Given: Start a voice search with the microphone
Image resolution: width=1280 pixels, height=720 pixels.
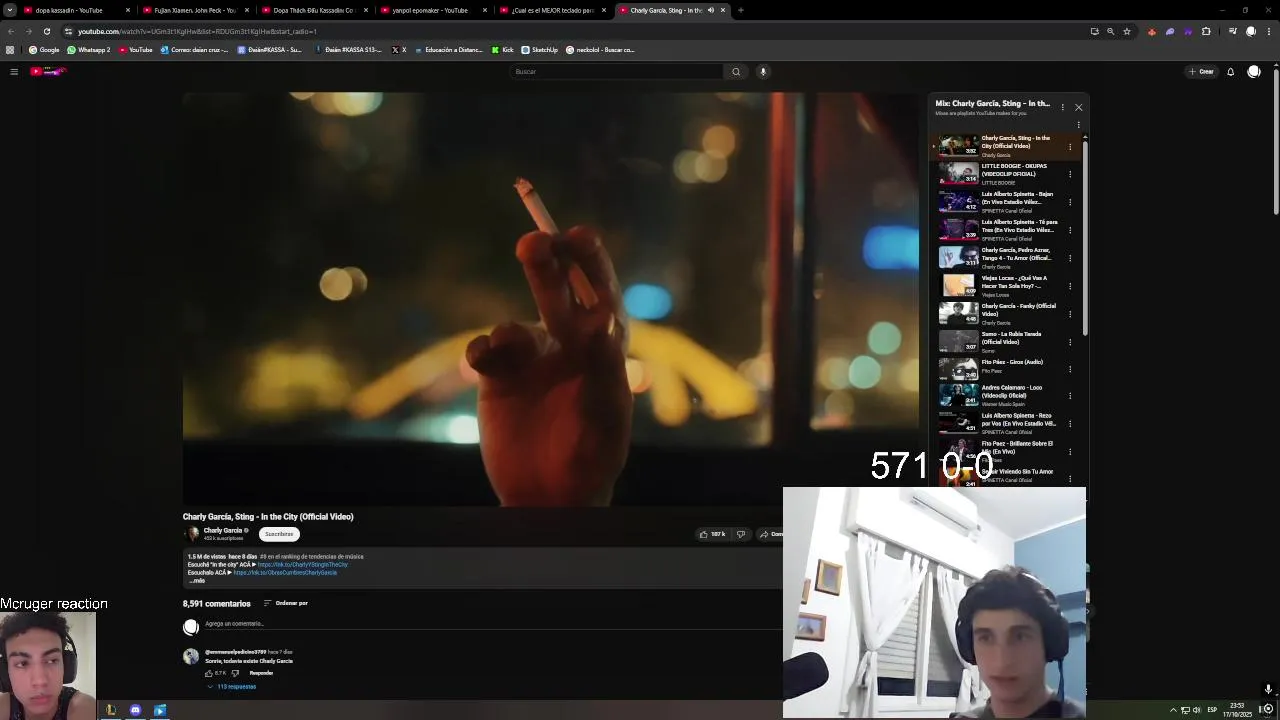Looking at the screenshot, I should click(763, 71).
